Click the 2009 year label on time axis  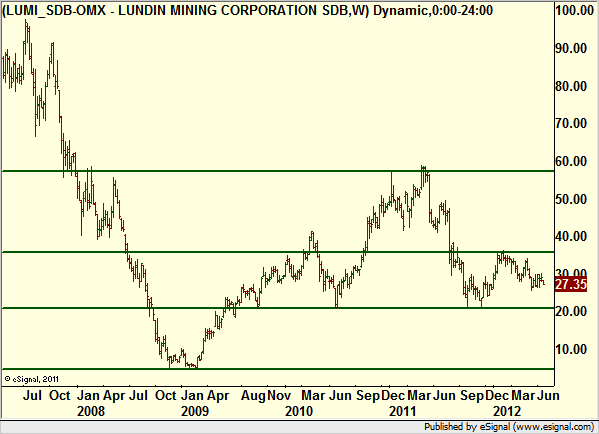click(x=195, y=411)
